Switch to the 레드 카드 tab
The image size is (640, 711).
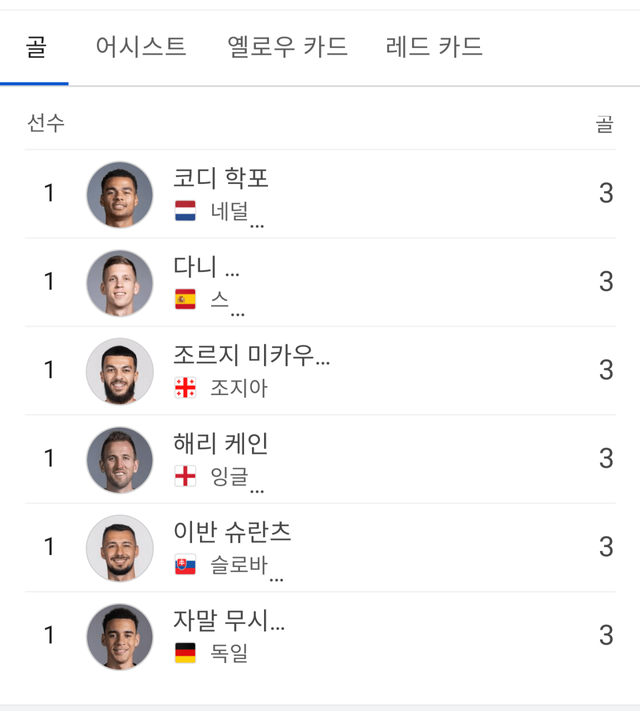click(434, 47)
